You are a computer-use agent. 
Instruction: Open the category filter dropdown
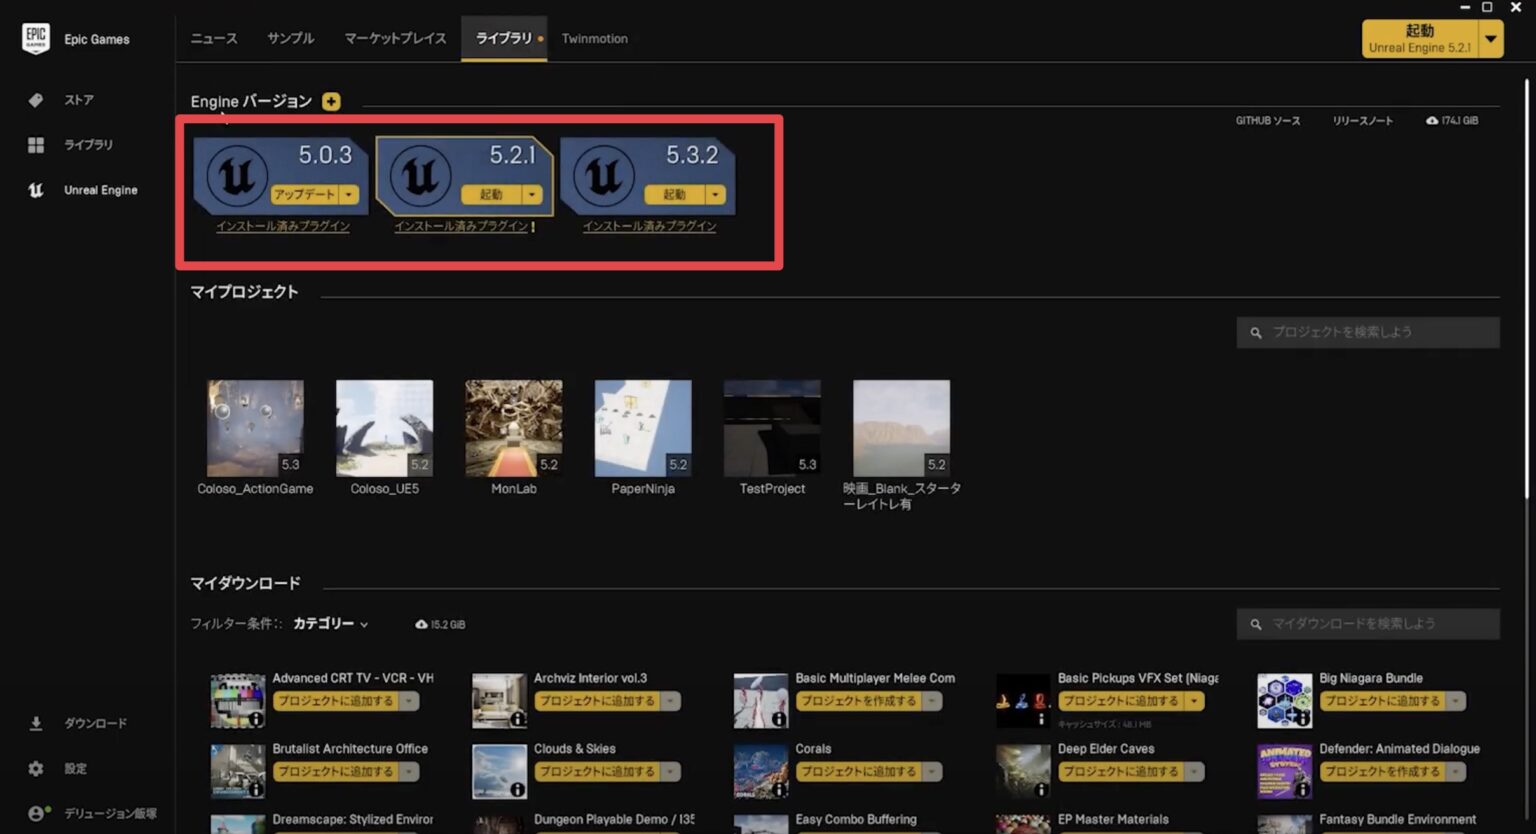[330, 624]
